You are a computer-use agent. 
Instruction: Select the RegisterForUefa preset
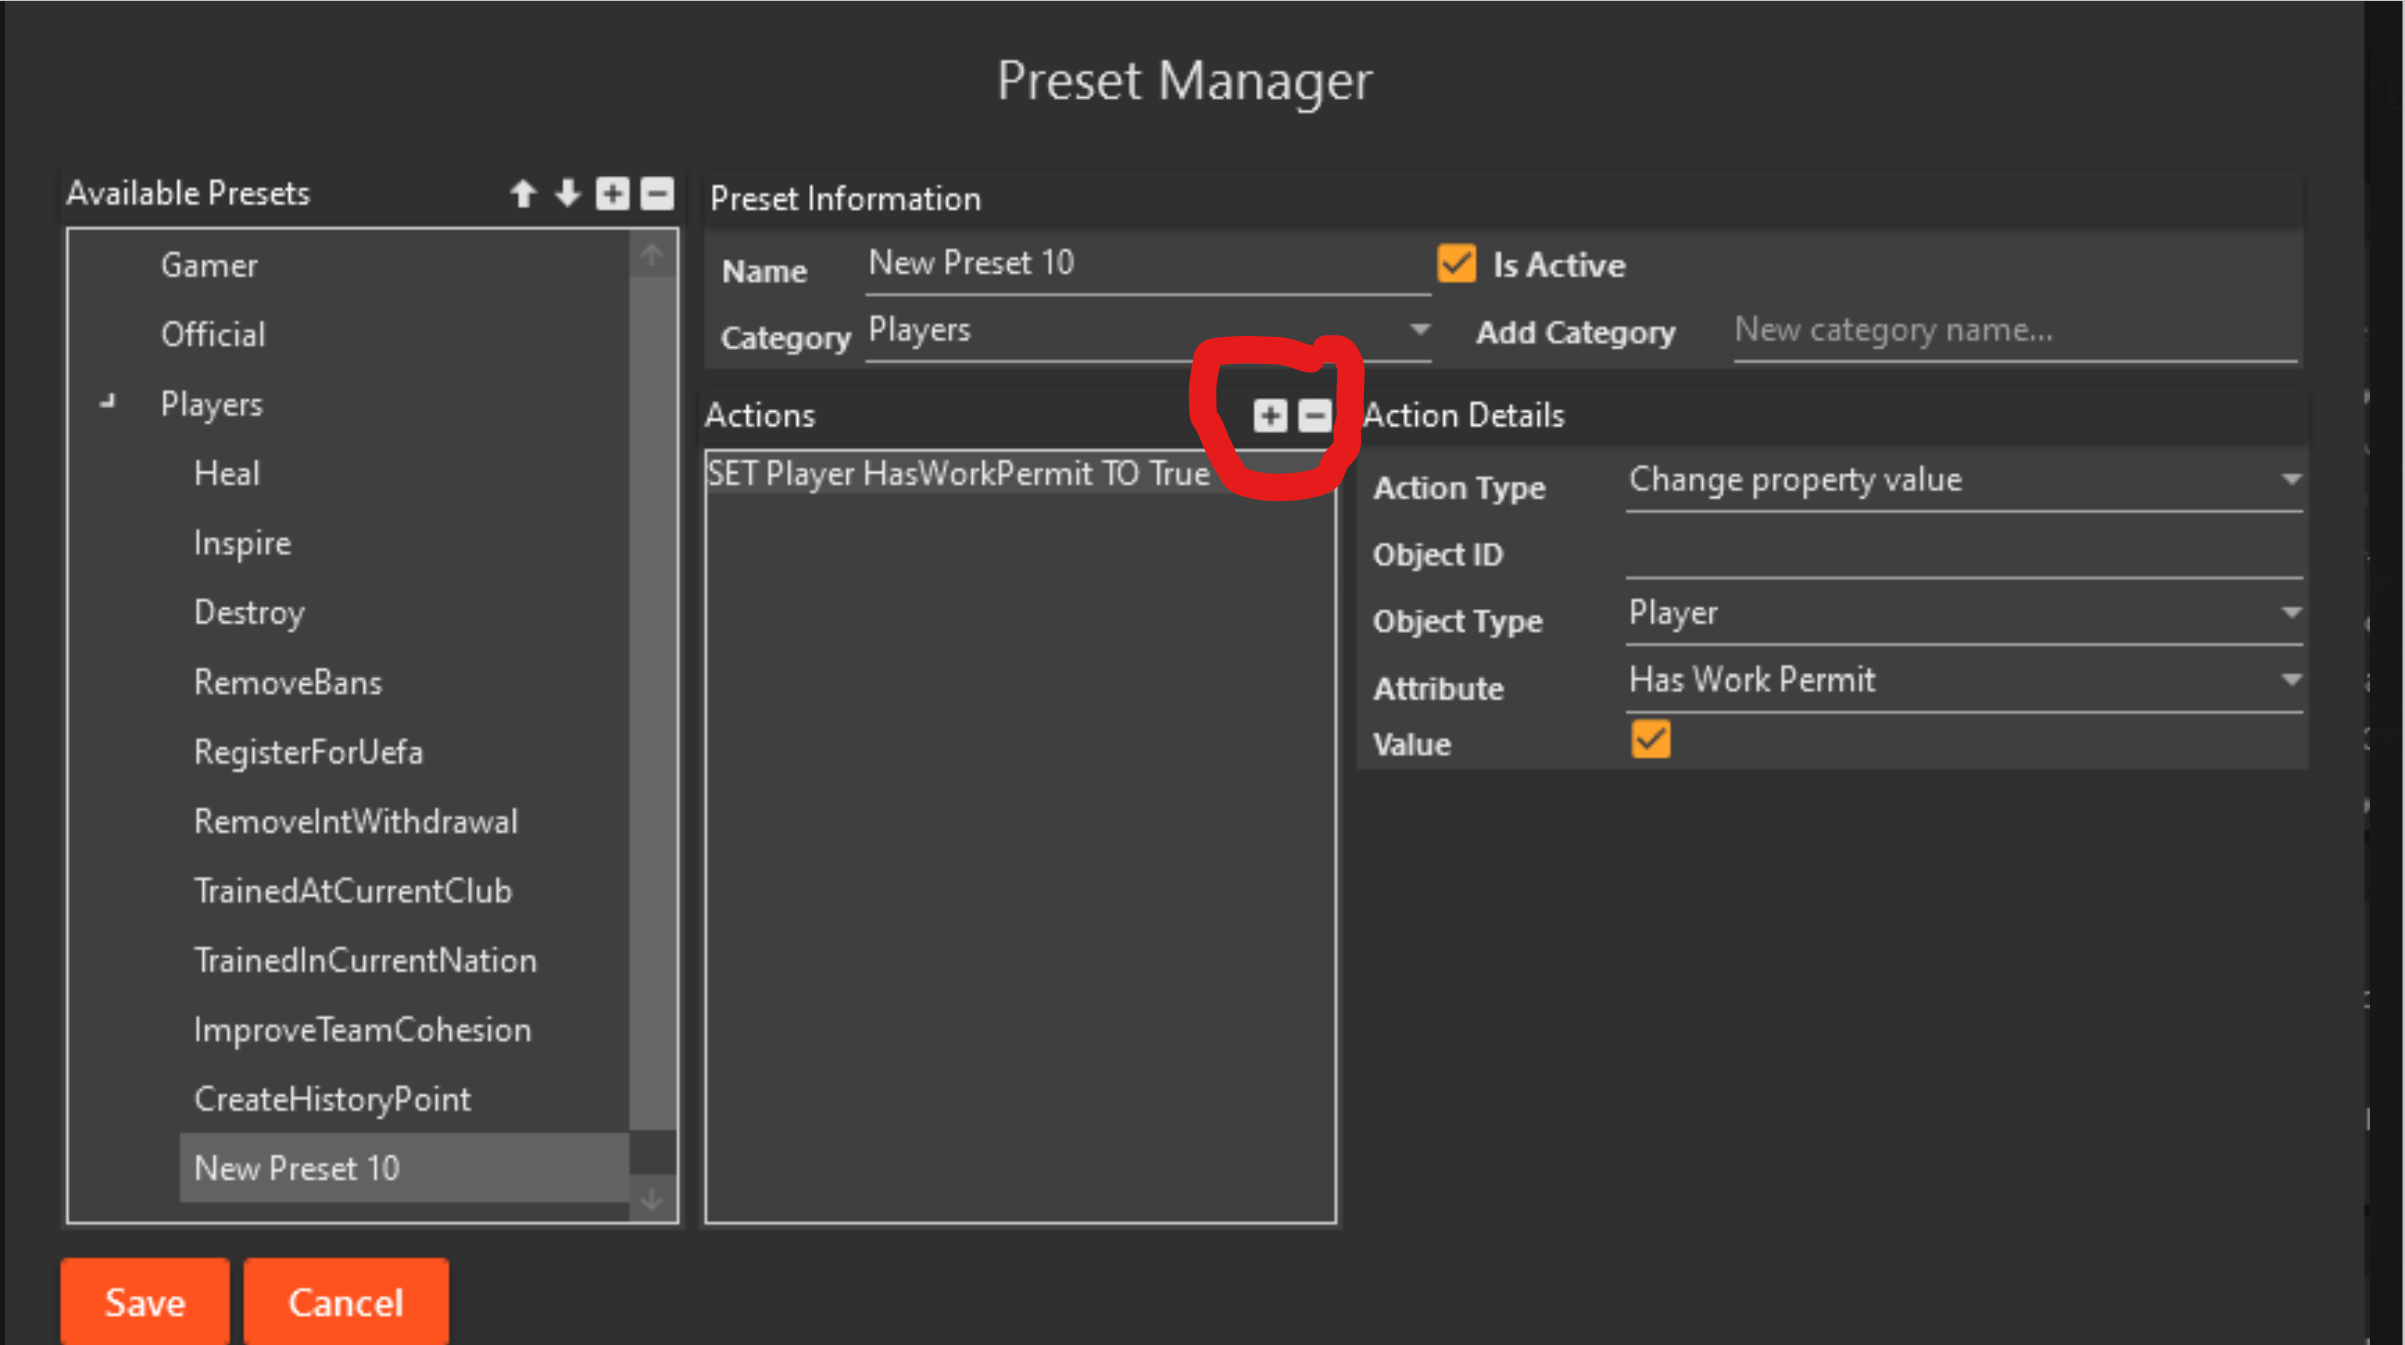[308, 752]
